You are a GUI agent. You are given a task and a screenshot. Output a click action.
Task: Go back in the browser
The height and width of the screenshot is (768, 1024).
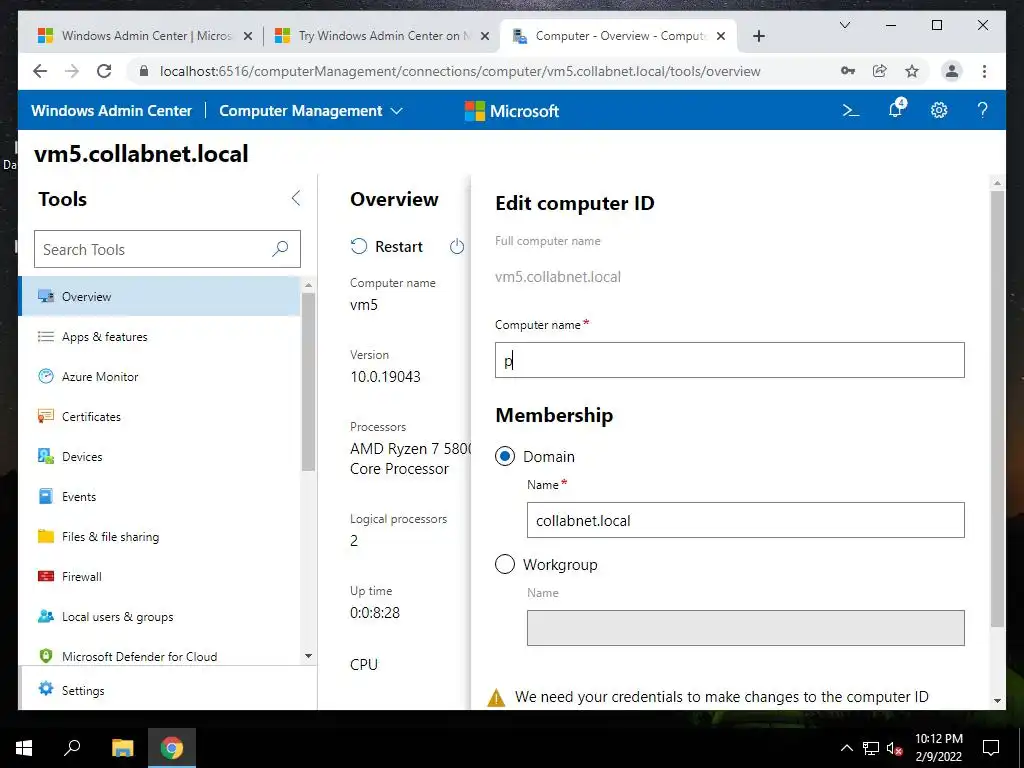pyautogui.click(x=40, y=71)
